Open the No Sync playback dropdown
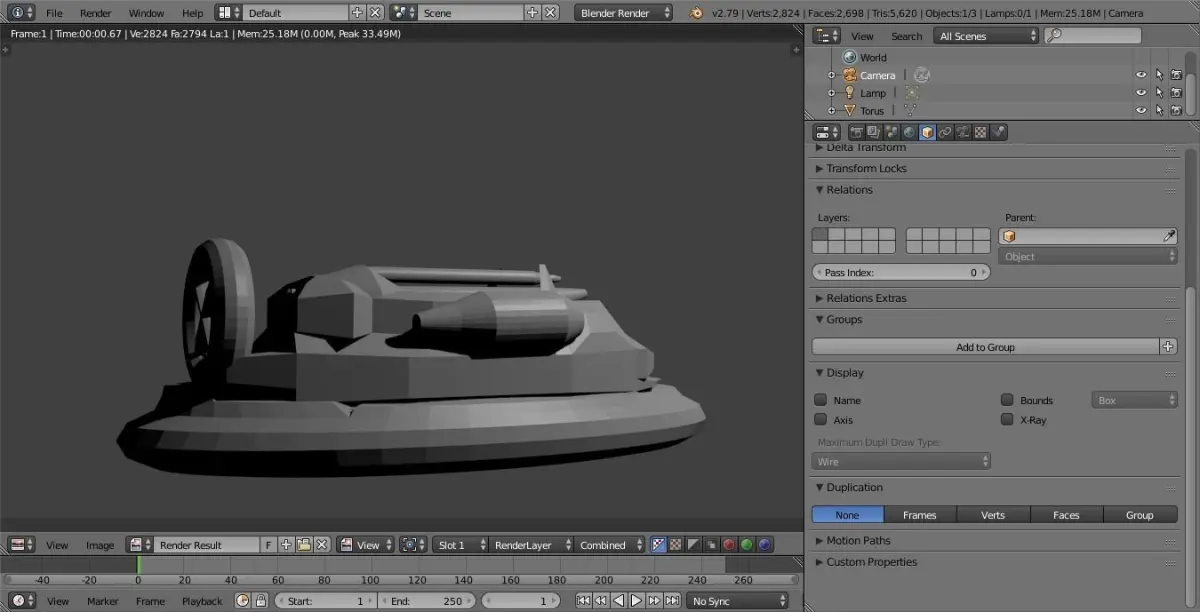1200x612 pixels. 739,601
